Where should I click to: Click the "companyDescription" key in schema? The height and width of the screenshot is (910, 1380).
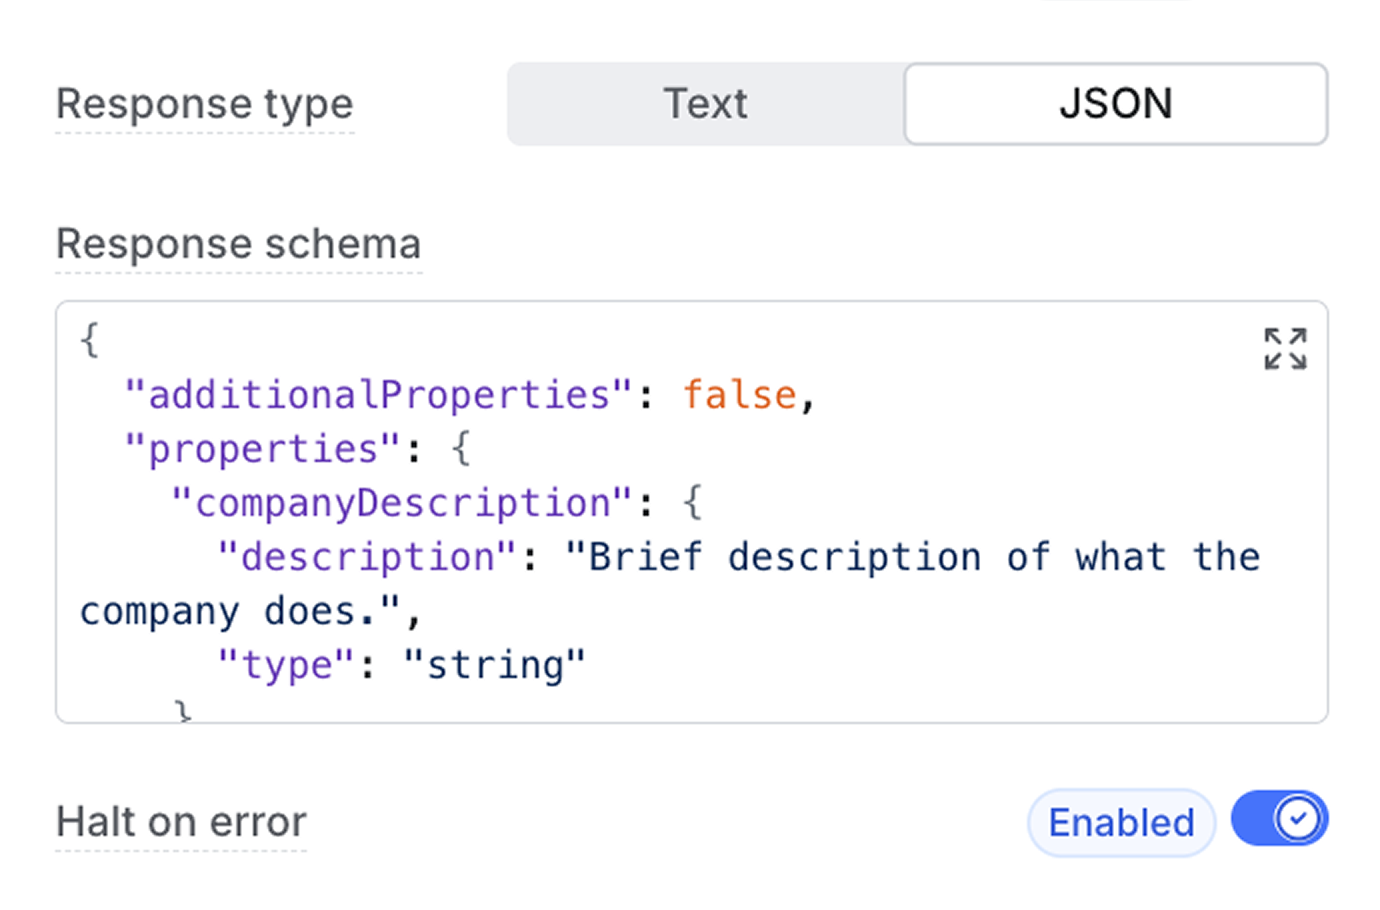402,503
